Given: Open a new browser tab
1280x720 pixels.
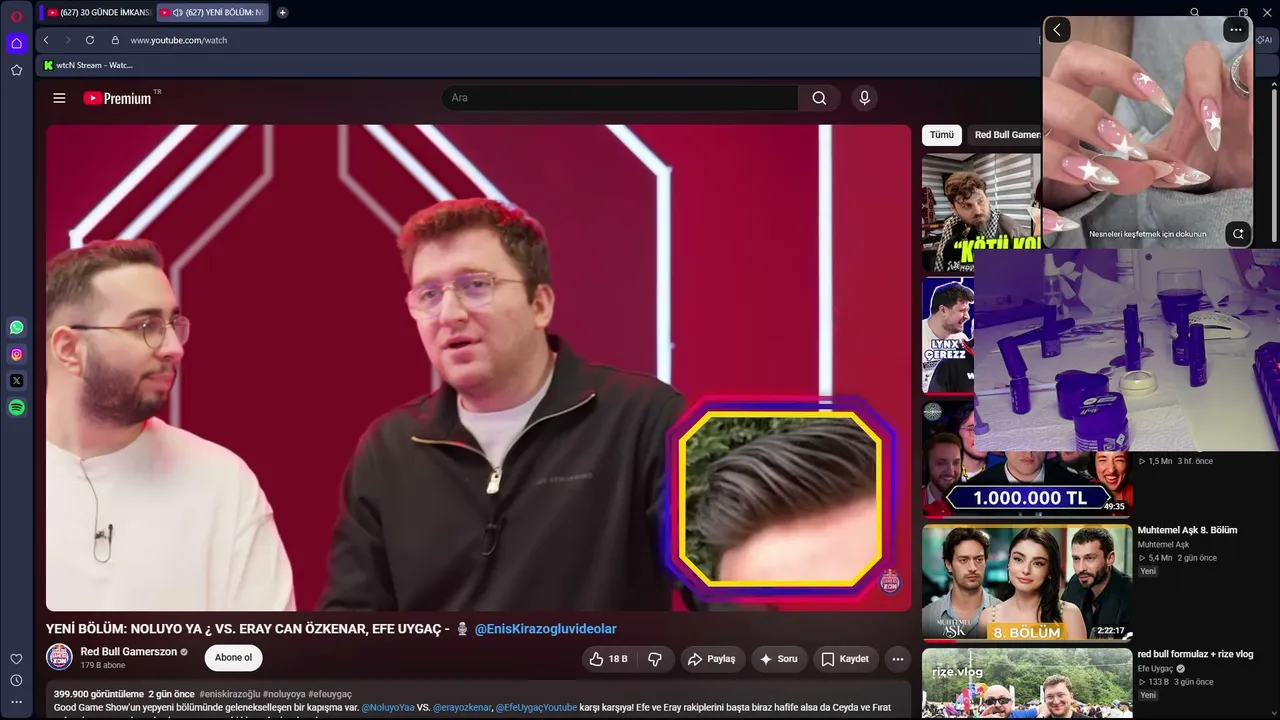Looking at the screenshot, I should click(283, 13).
